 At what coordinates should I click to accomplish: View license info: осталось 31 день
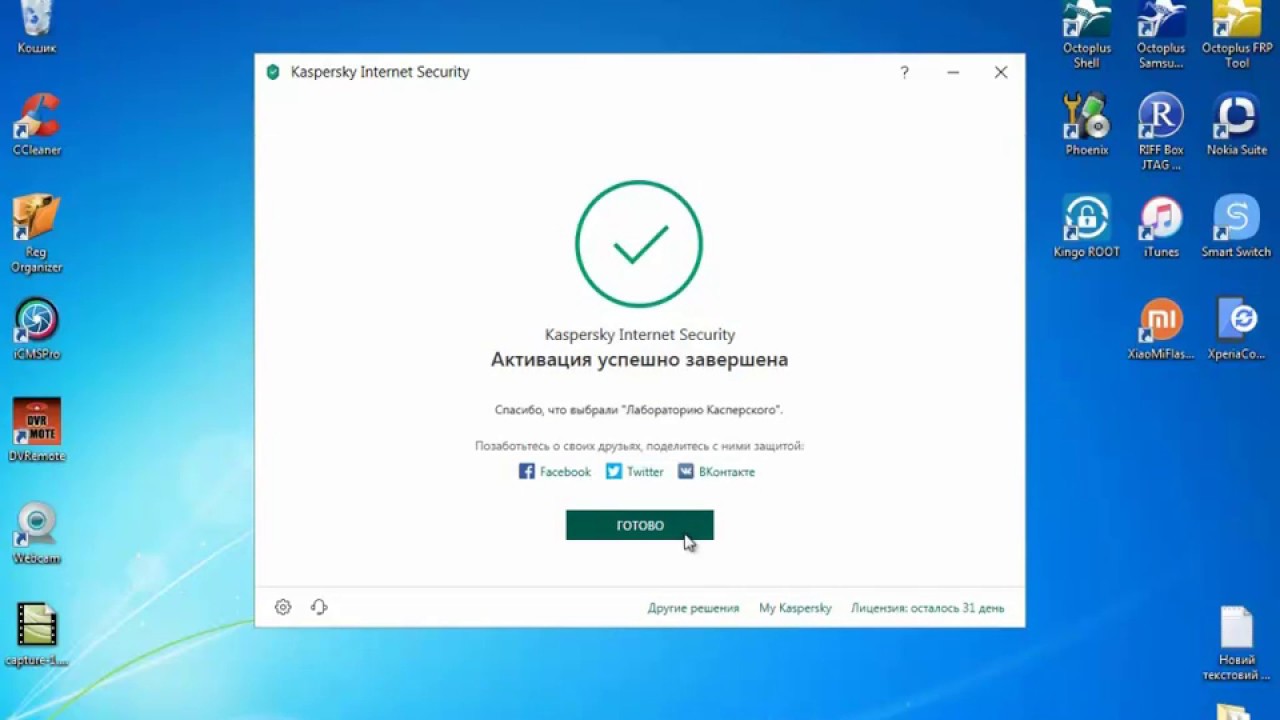[x=928, y=608]
